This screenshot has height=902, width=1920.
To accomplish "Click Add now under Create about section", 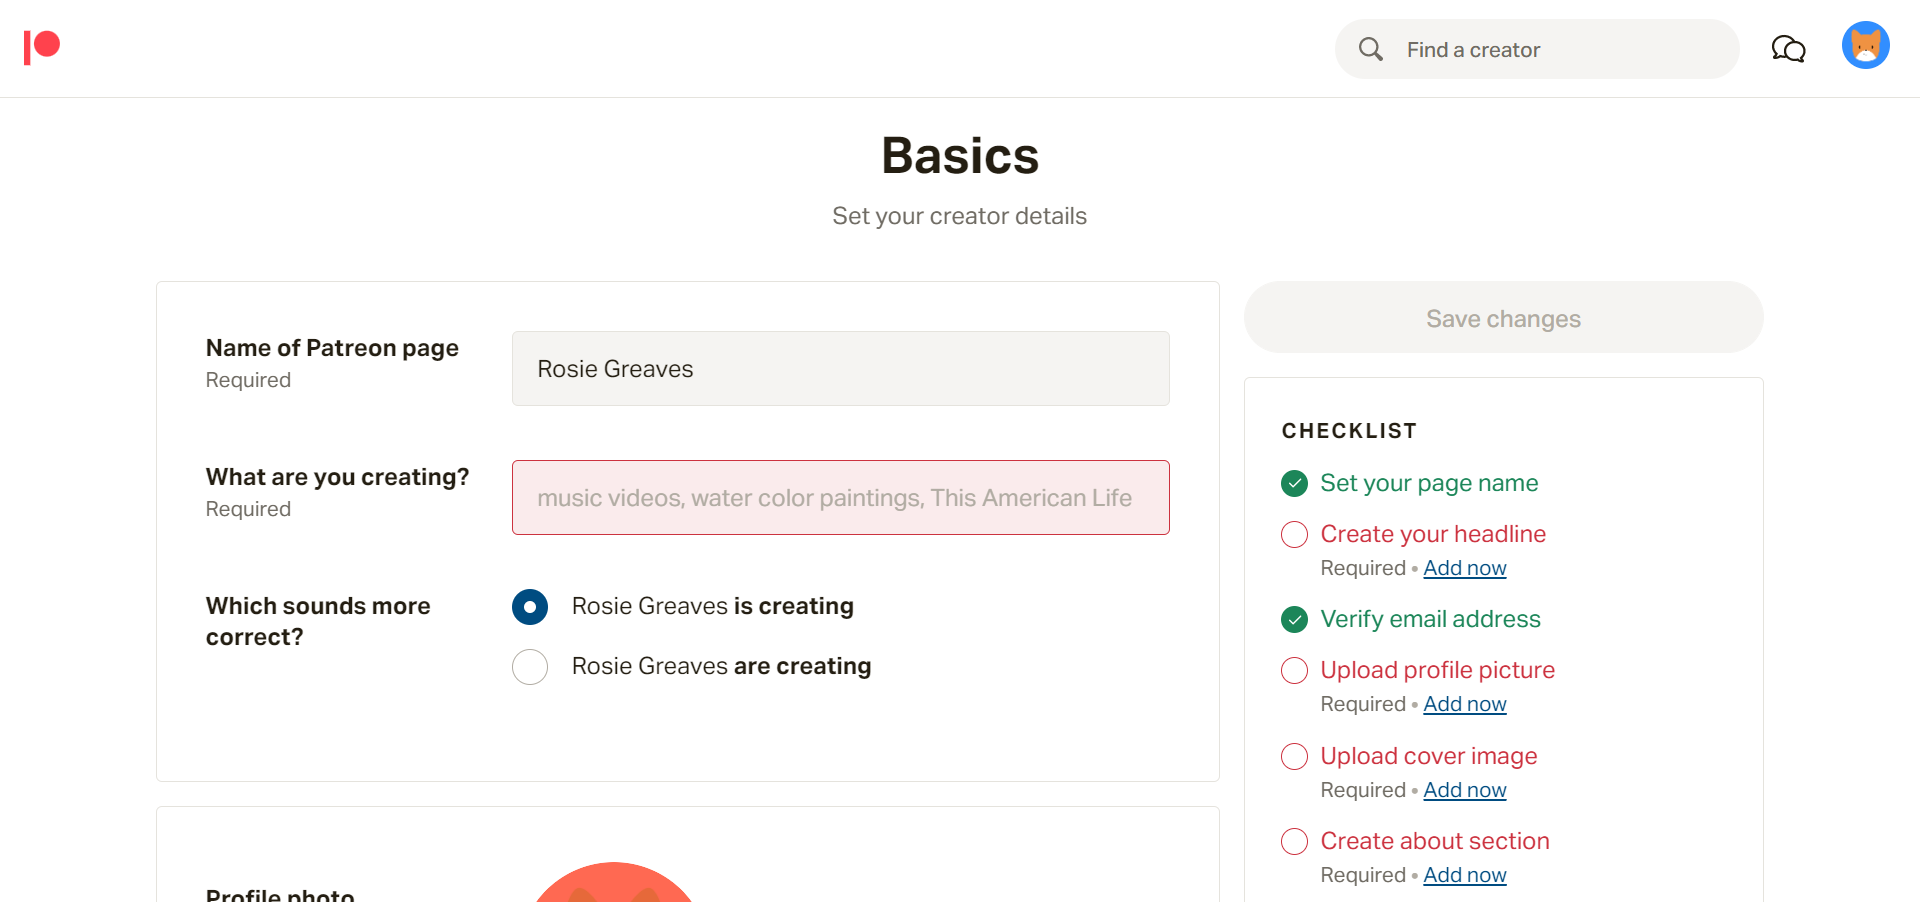I will tap(1465, 875).
